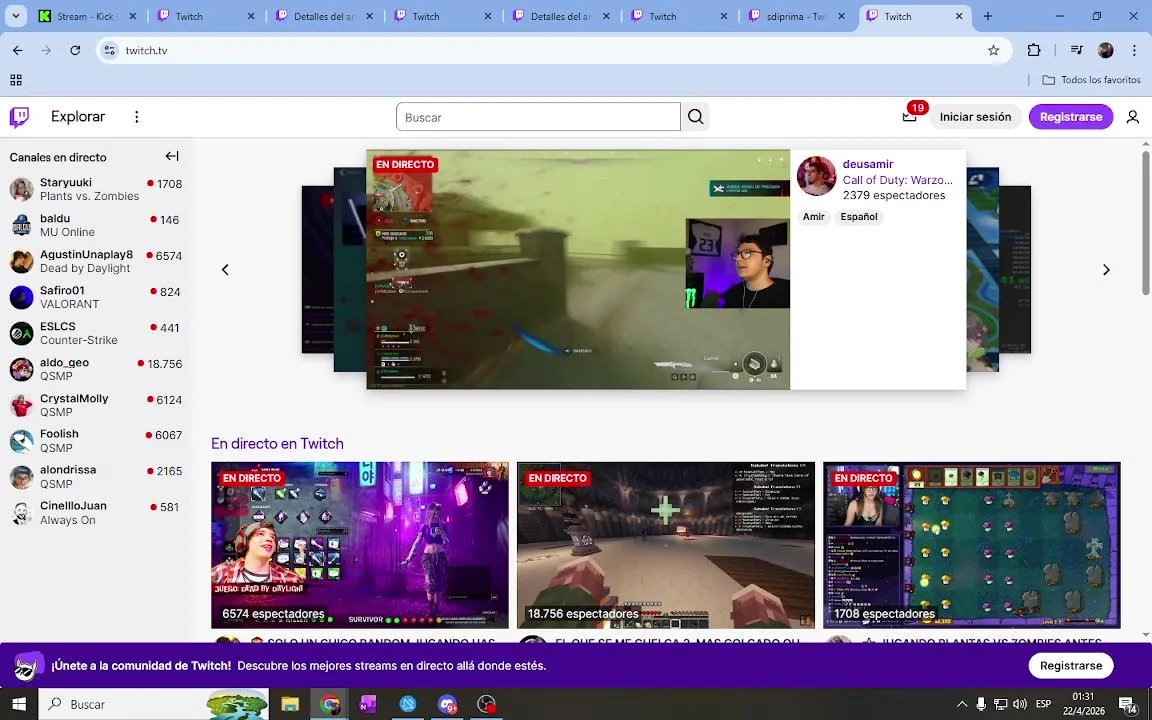This screenshot has width=1152, height=720.
Task: Open stream thumbnail with 18.756 espectadores
Action: (666, 545)
